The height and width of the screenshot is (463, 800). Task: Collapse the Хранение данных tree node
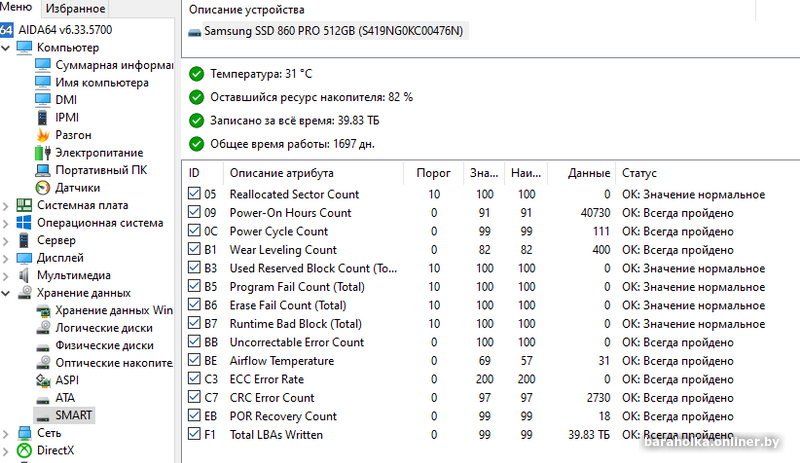[7, 293]
